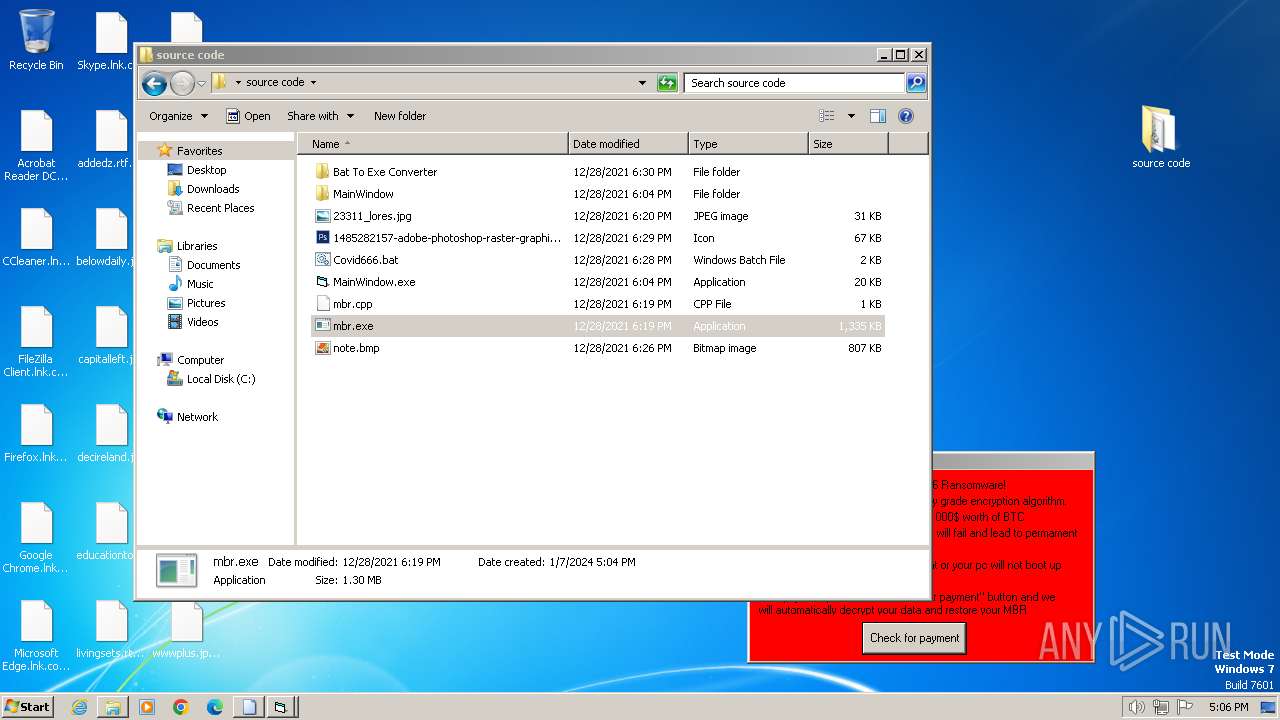Select the mbr.exe file
The image size is (1280, 720).
[x=597, y=326]
